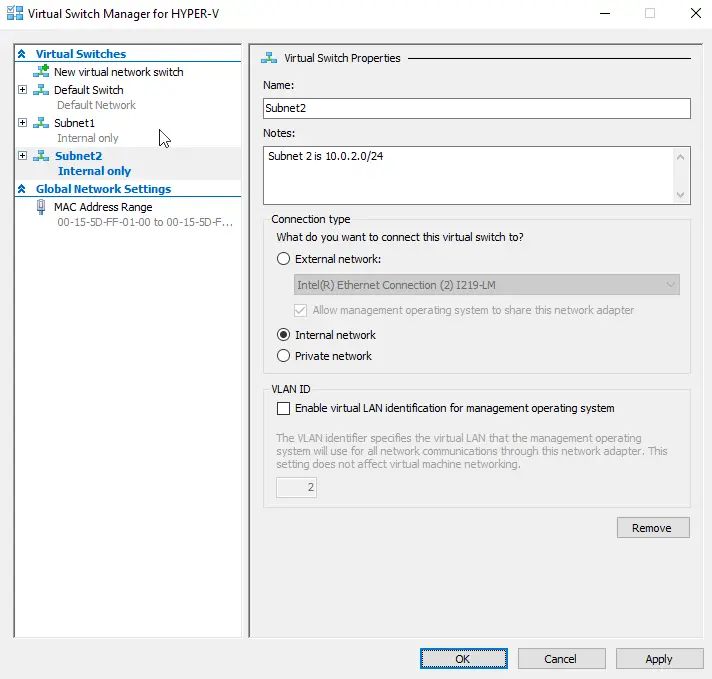Click the Remove button
Image resolution: width=712 pixels, height=679 pixels.
(653, 528)
